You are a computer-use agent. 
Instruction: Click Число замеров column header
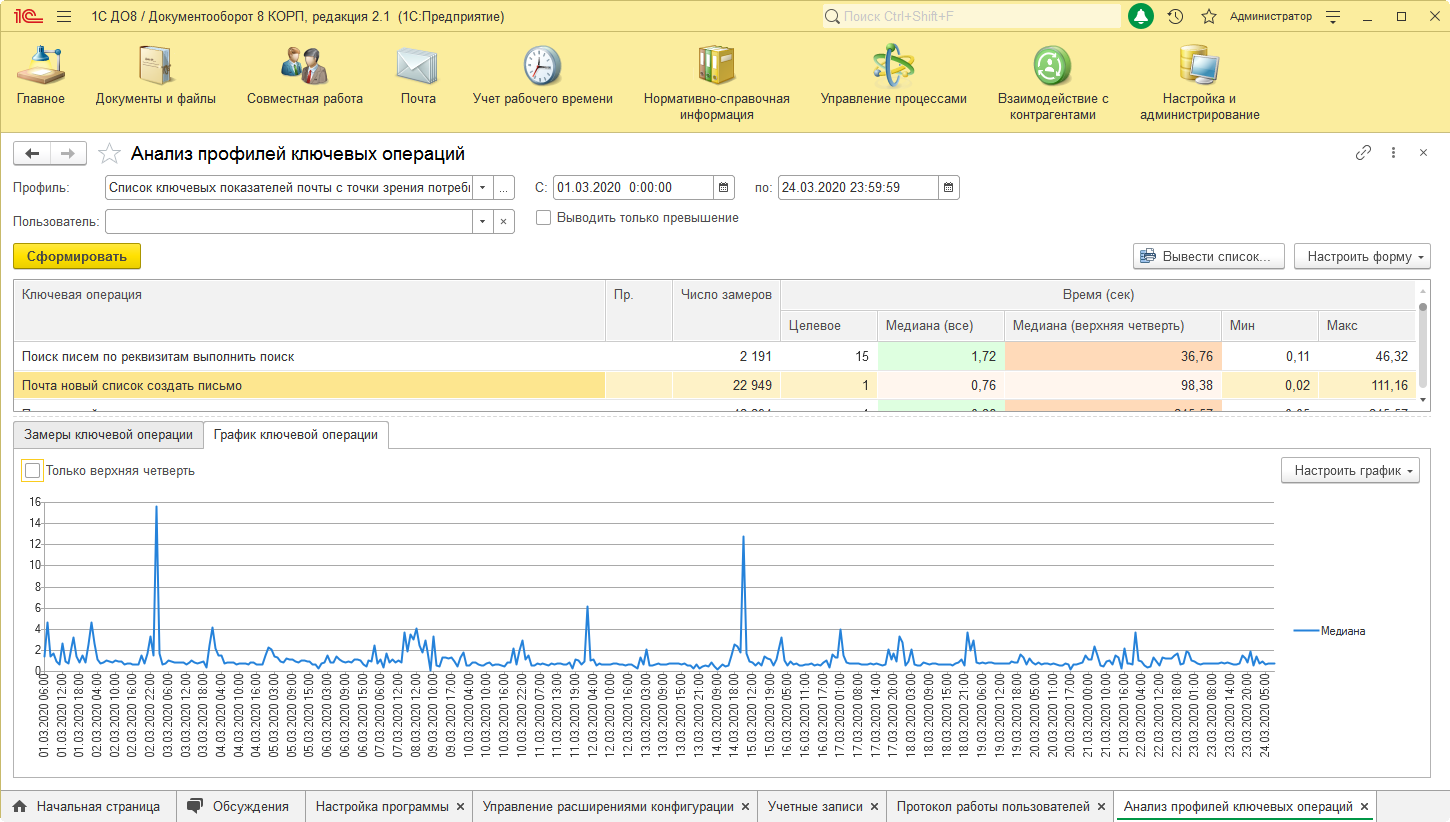point(726,311)
